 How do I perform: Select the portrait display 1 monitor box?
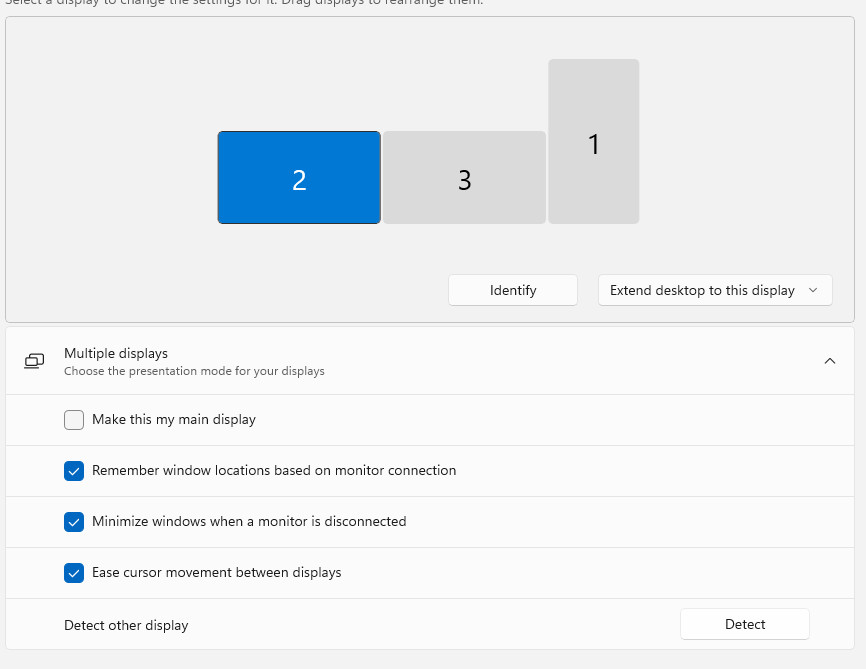[593, 142]
